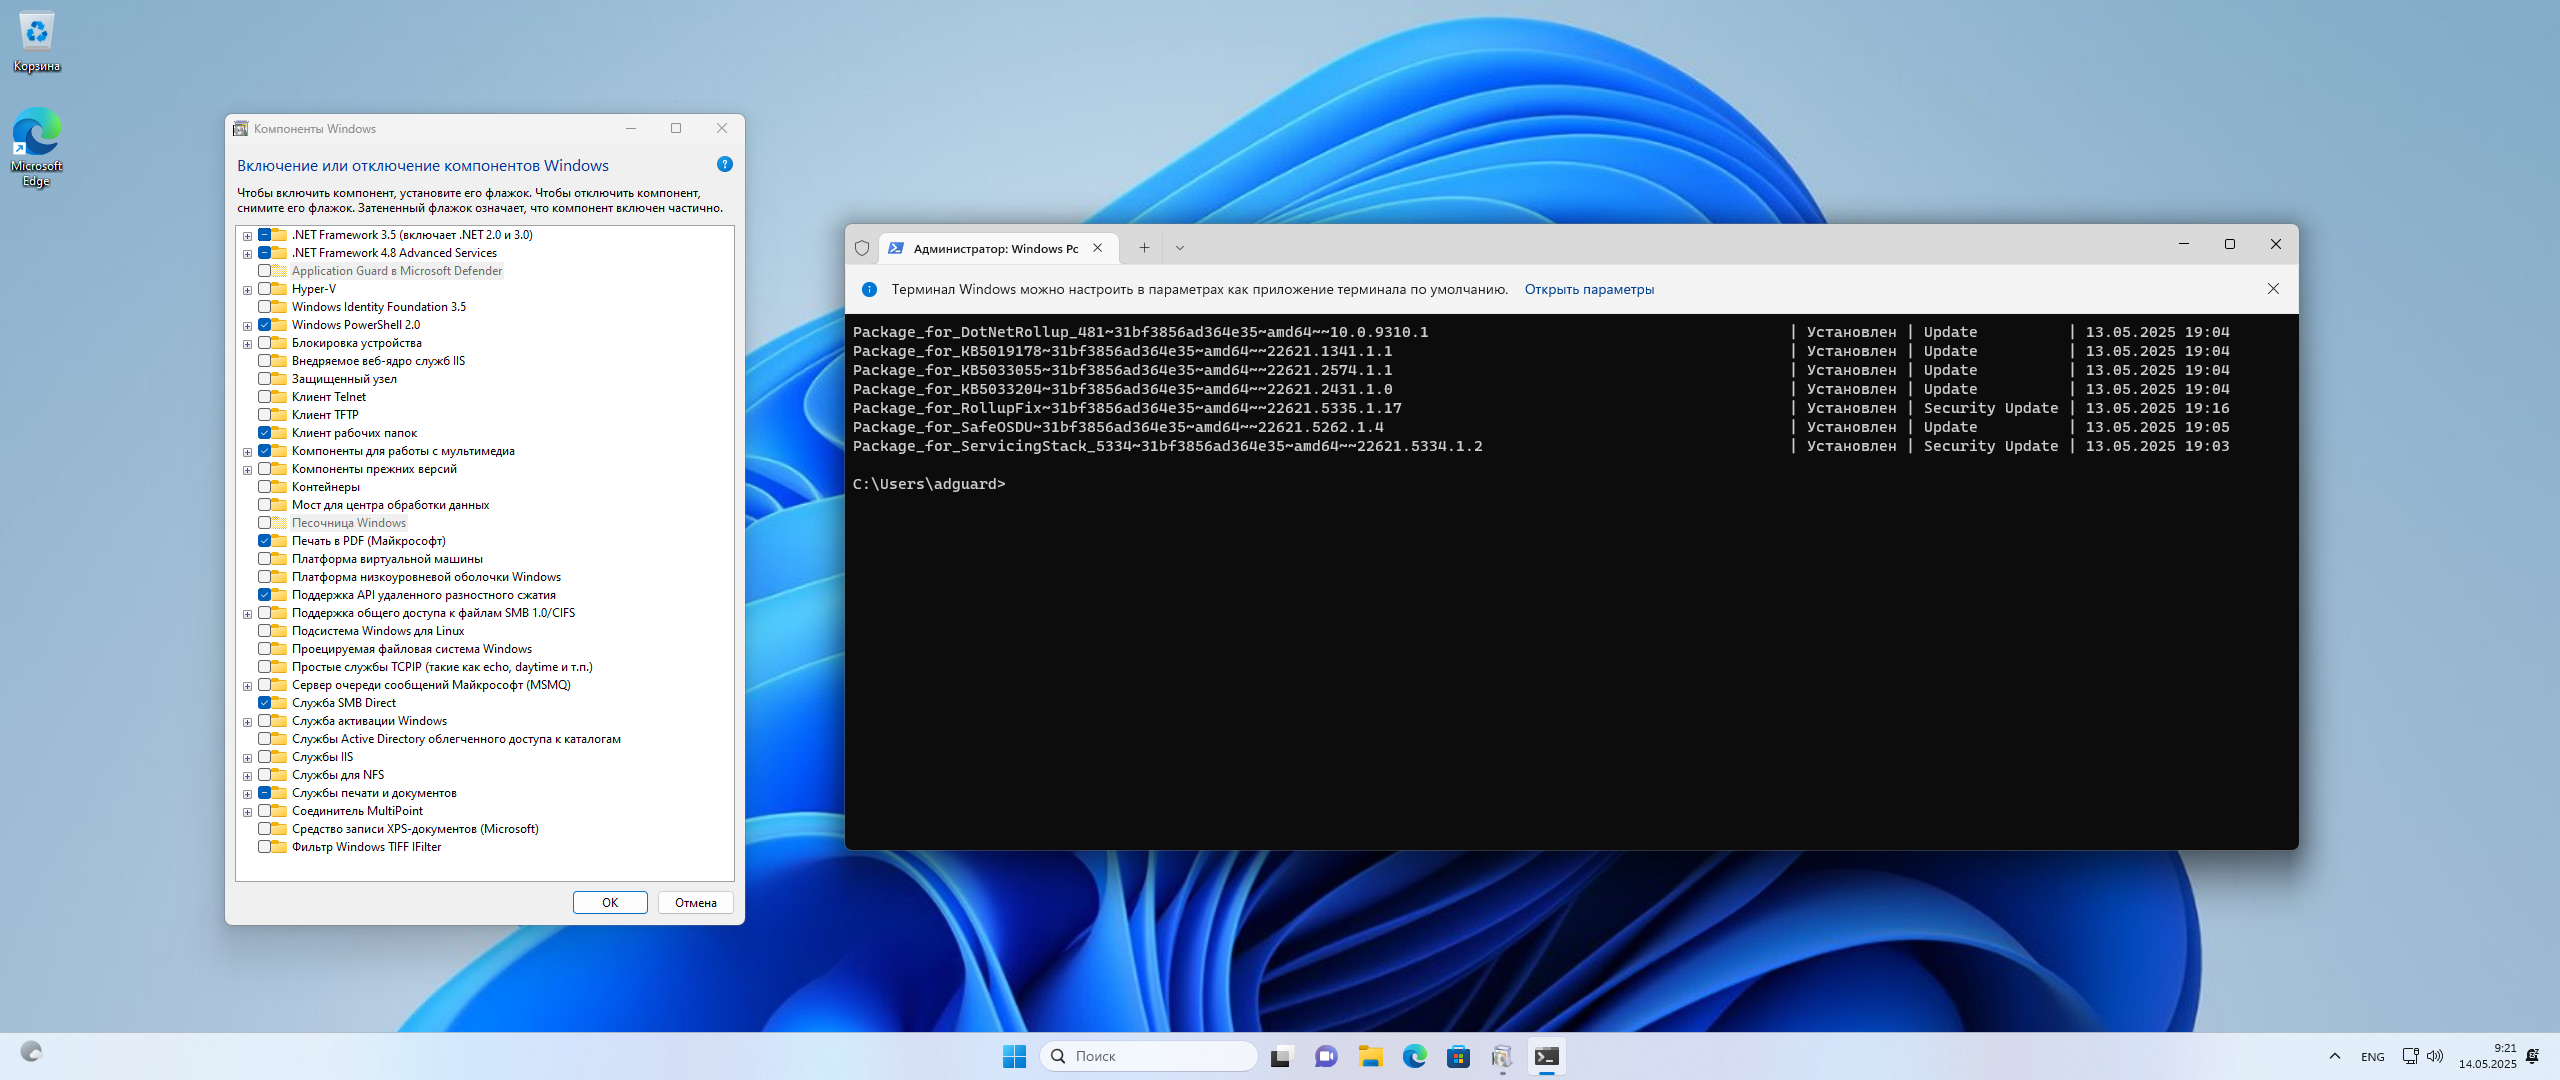Image resolution: width=2560 pixels, height=1080 pixels.
Task: Open Task View taskbar icon
Action: pos(1281,1056)
